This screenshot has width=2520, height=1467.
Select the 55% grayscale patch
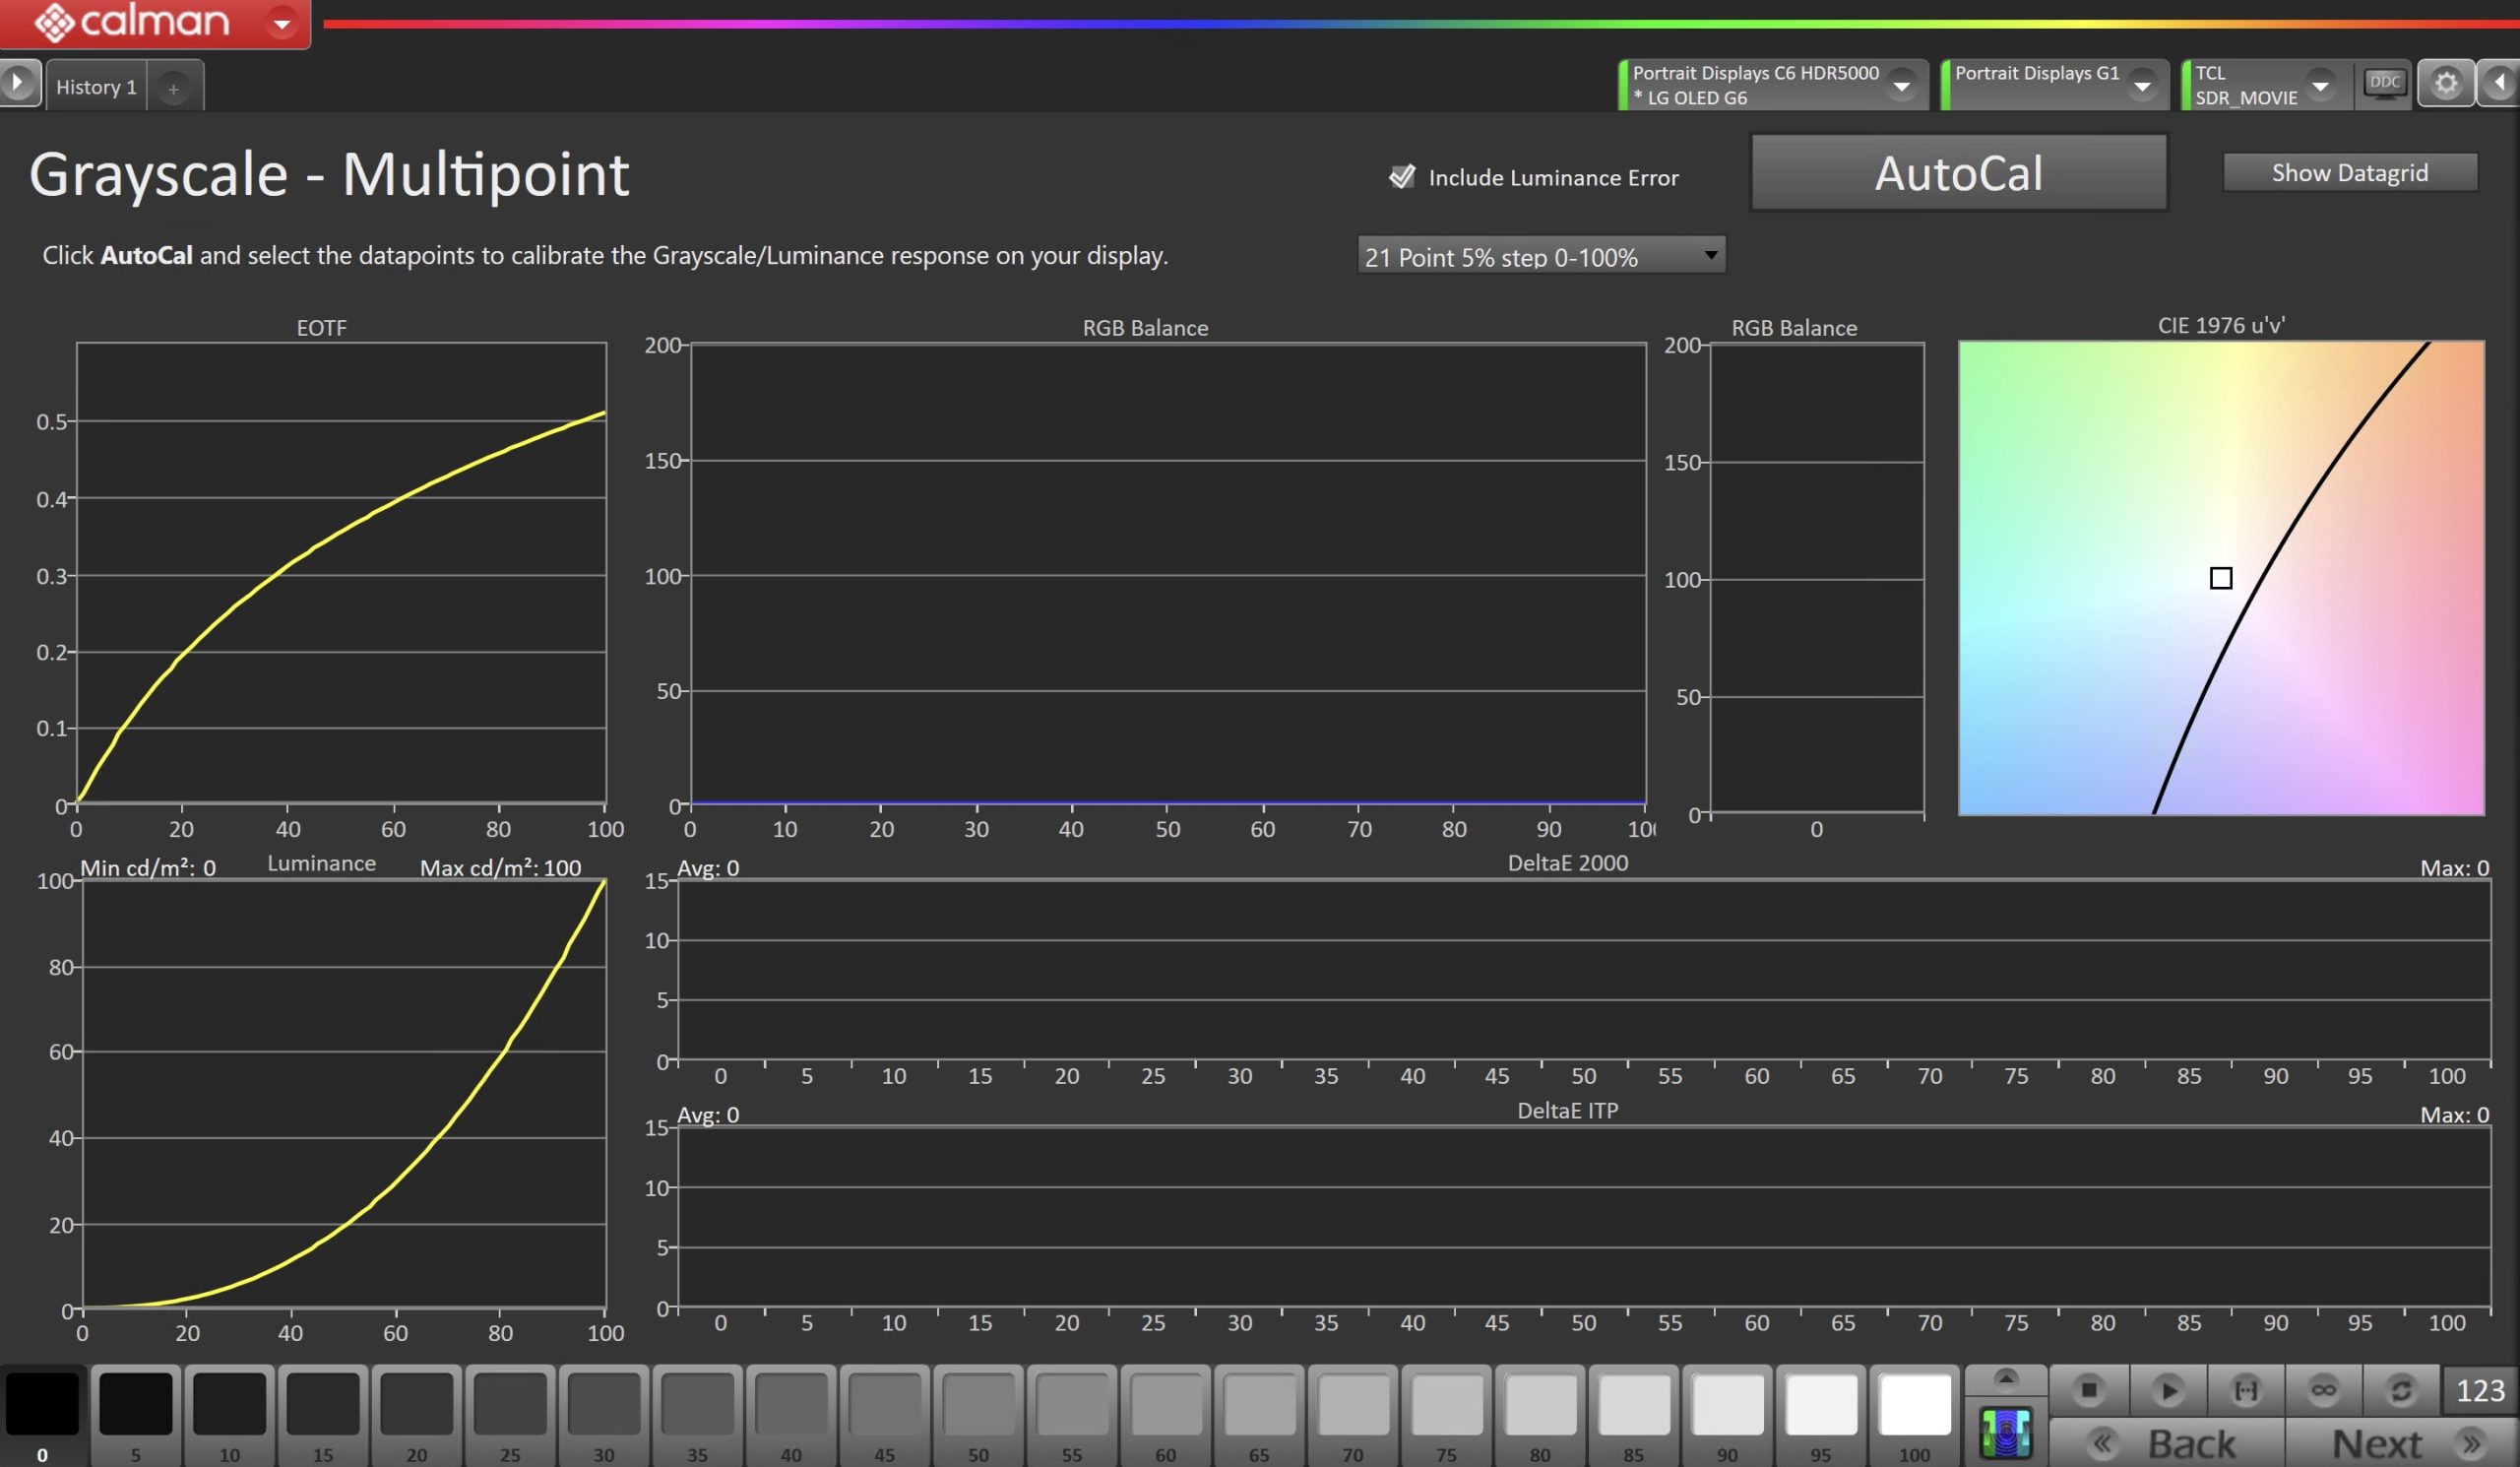1072,1415
